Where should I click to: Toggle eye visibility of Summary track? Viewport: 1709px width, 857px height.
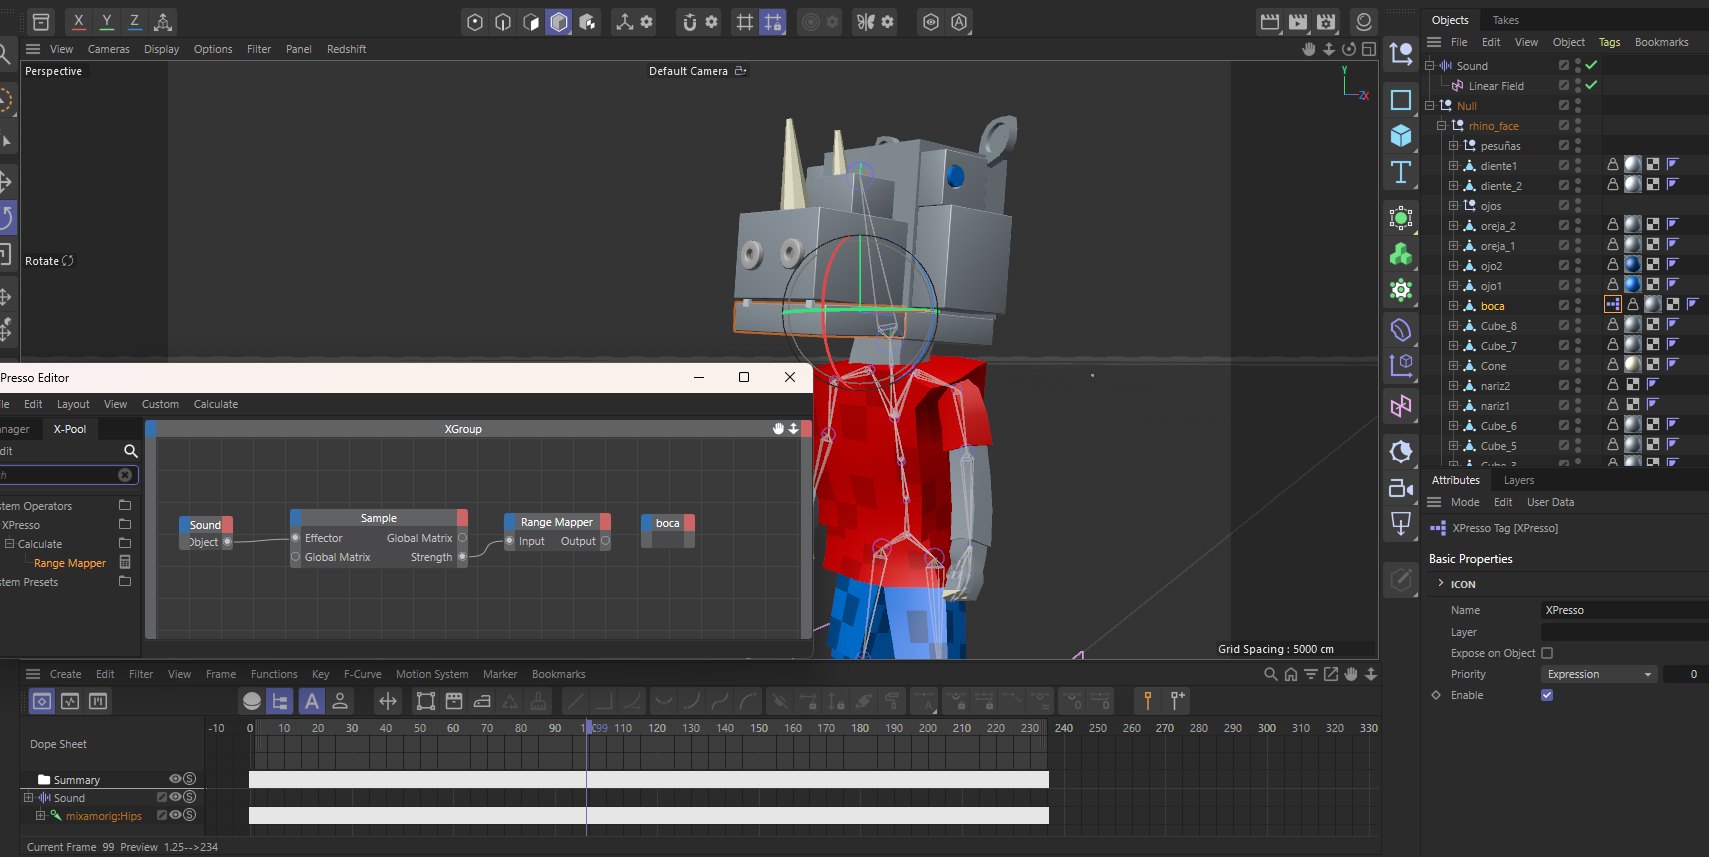point(175,779)
